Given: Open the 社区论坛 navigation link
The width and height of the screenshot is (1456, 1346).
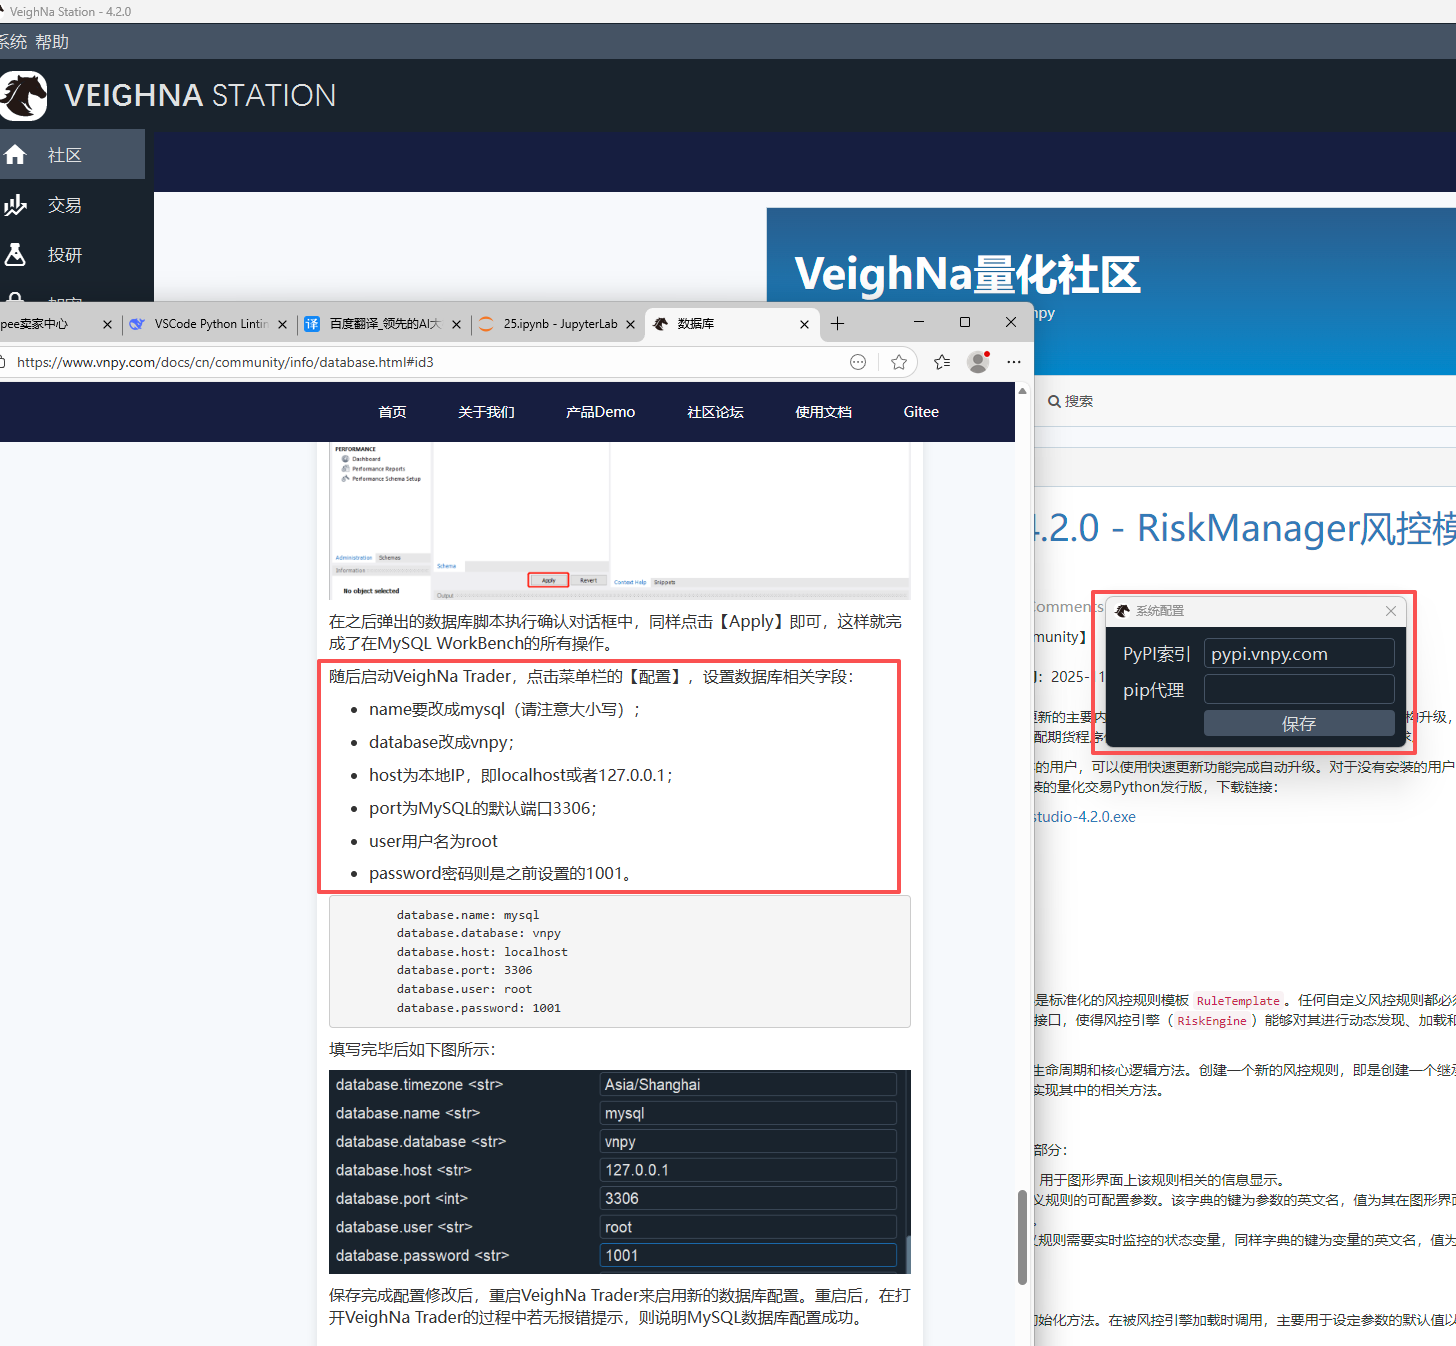Looking at the screenshot, I should pos(715,412).
